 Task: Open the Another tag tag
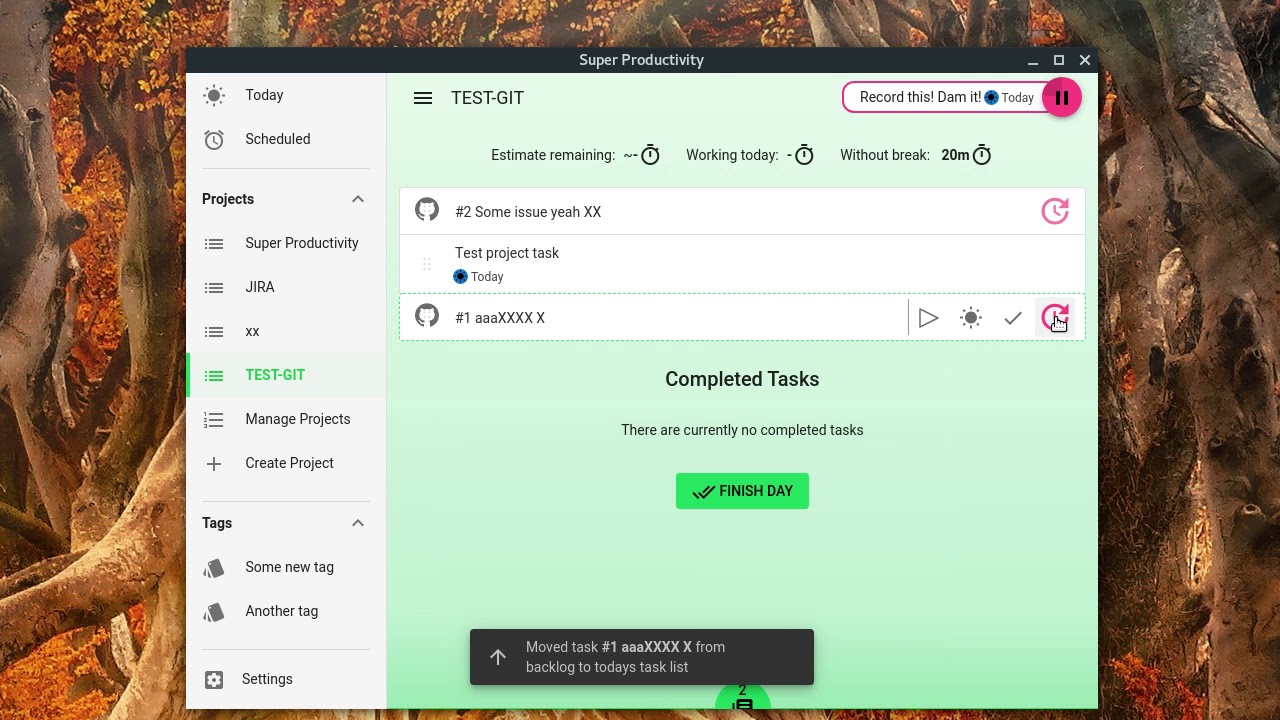pos(286,611)
